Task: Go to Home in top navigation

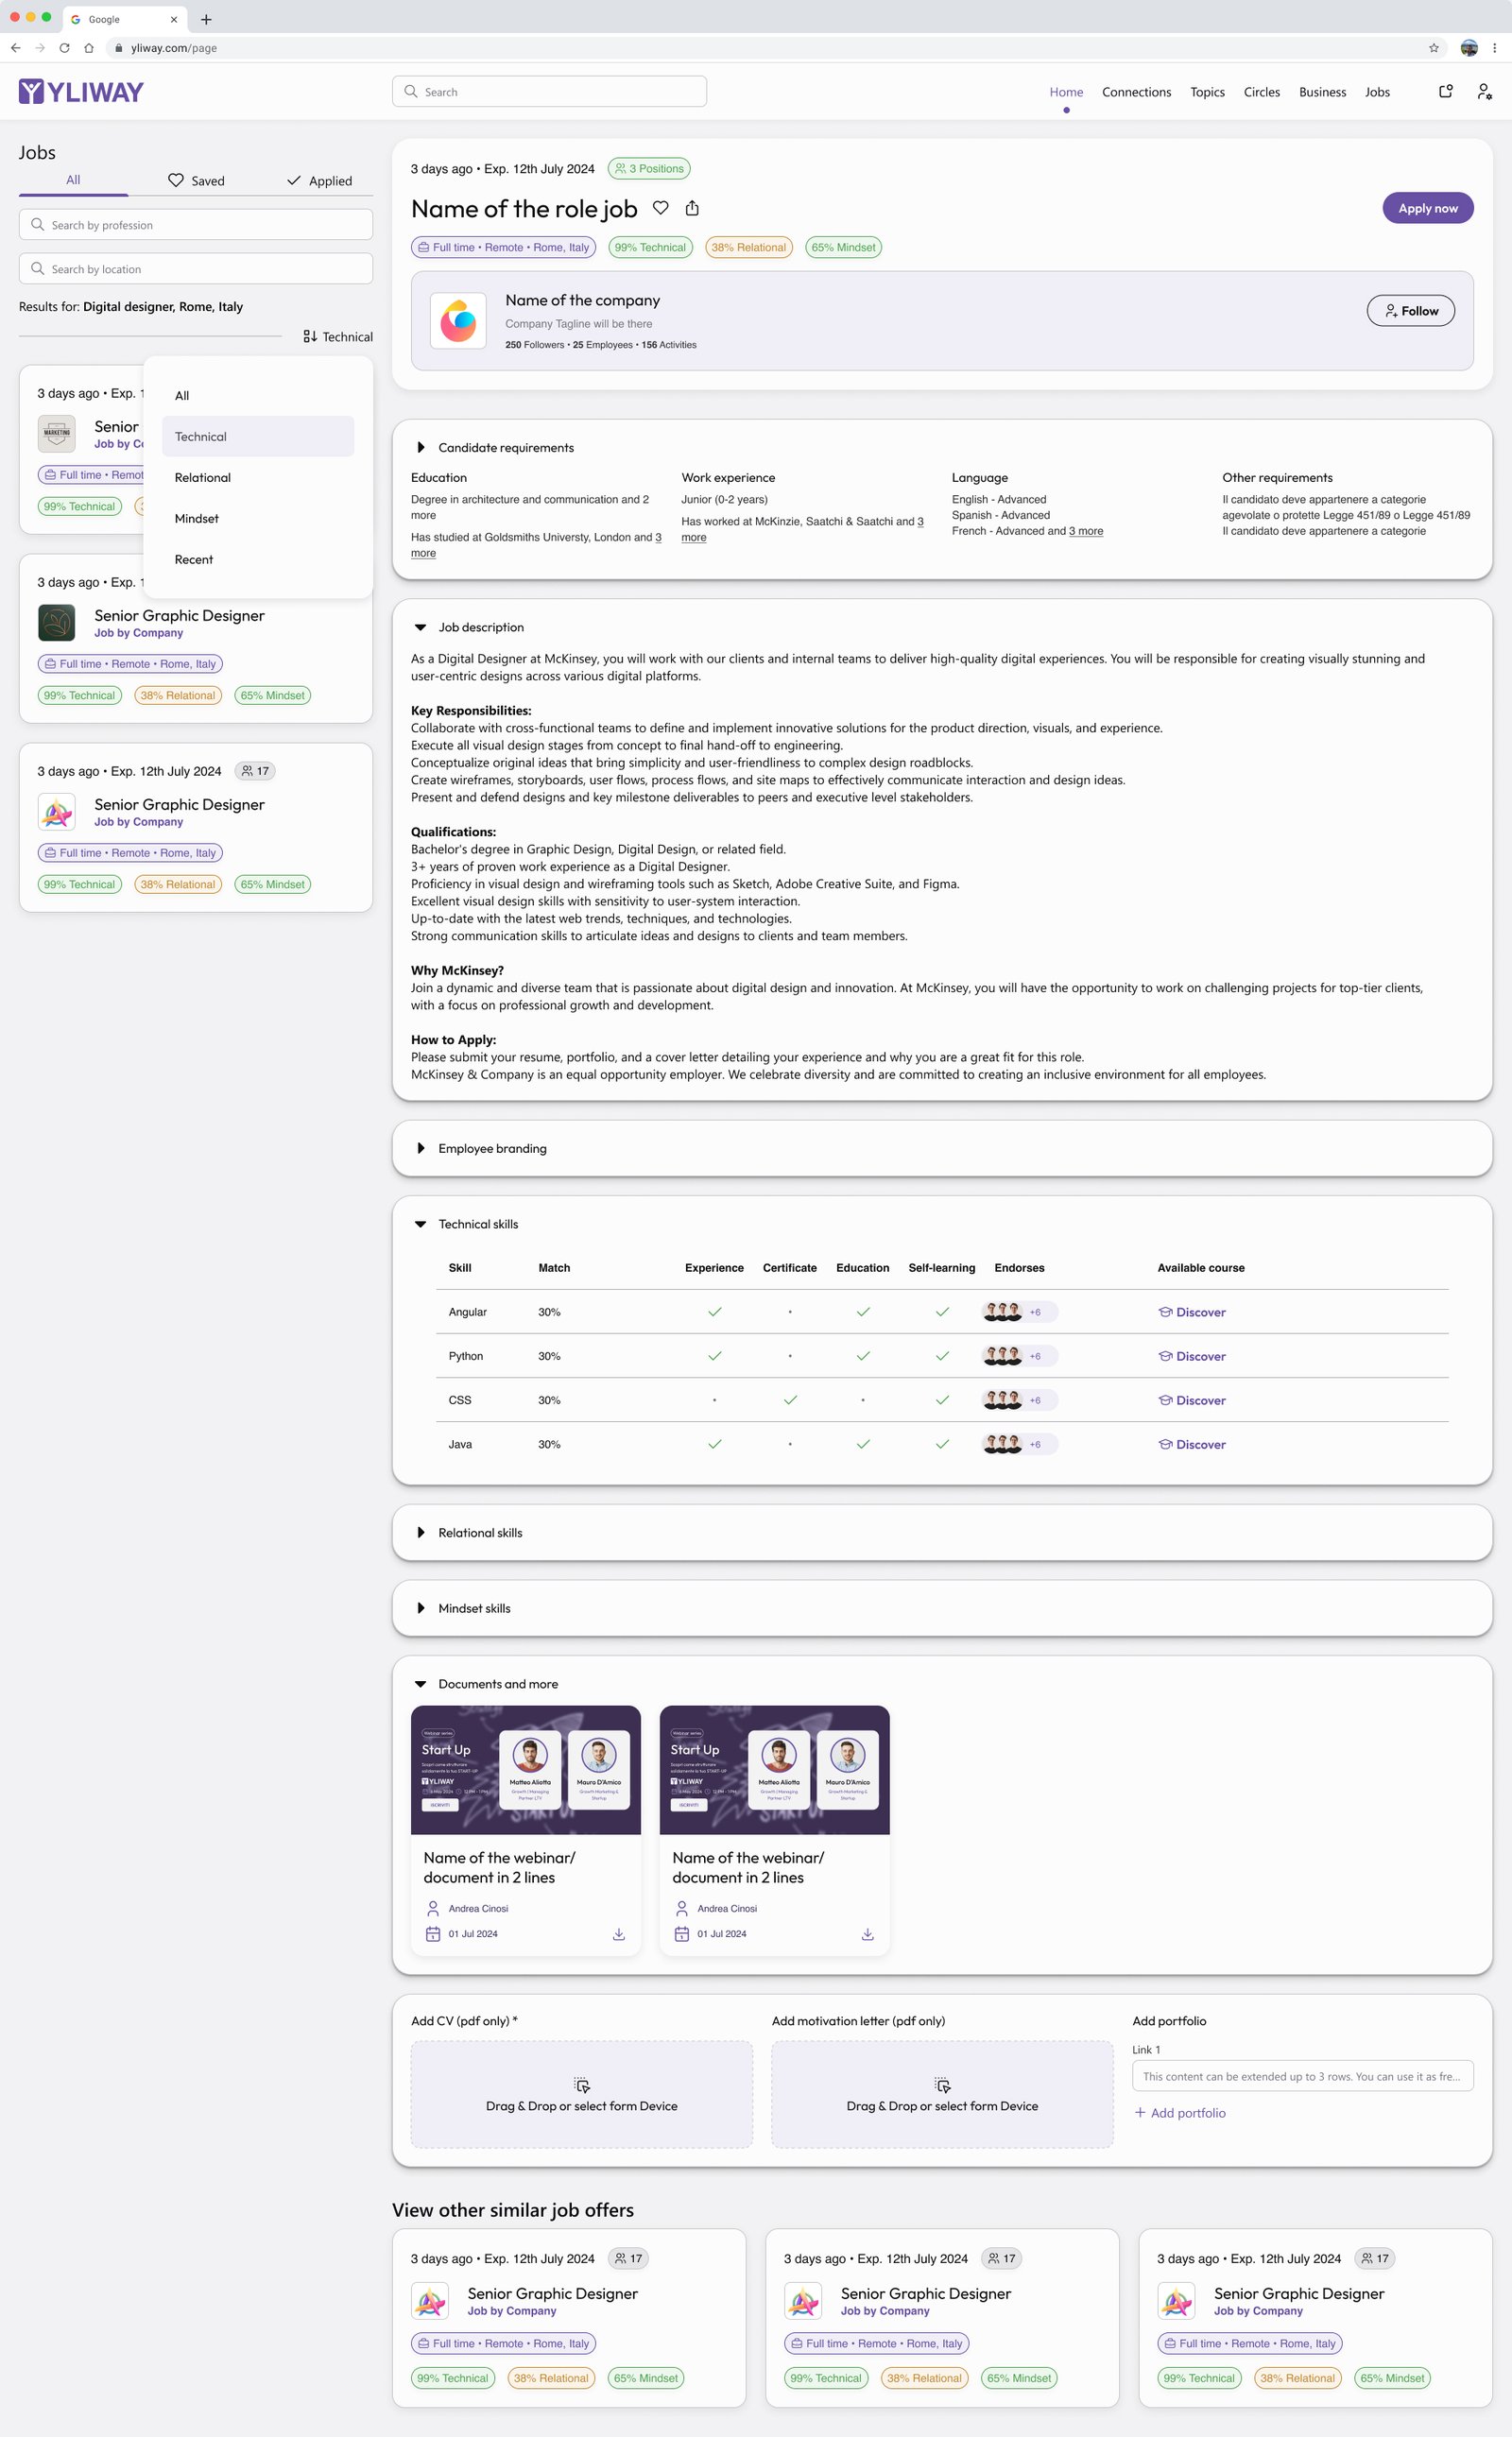Action: pos(1066,92)
